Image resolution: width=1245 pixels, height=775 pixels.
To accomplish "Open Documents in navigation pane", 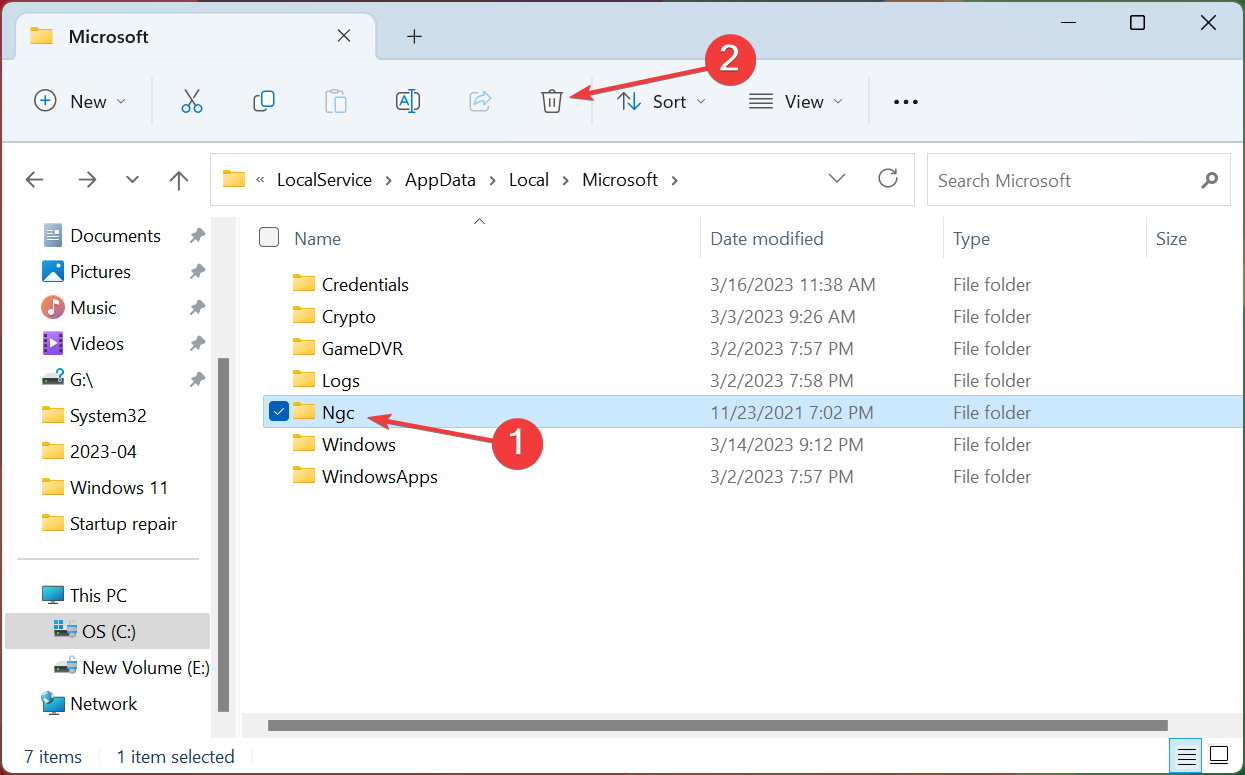I will [115, 236].
